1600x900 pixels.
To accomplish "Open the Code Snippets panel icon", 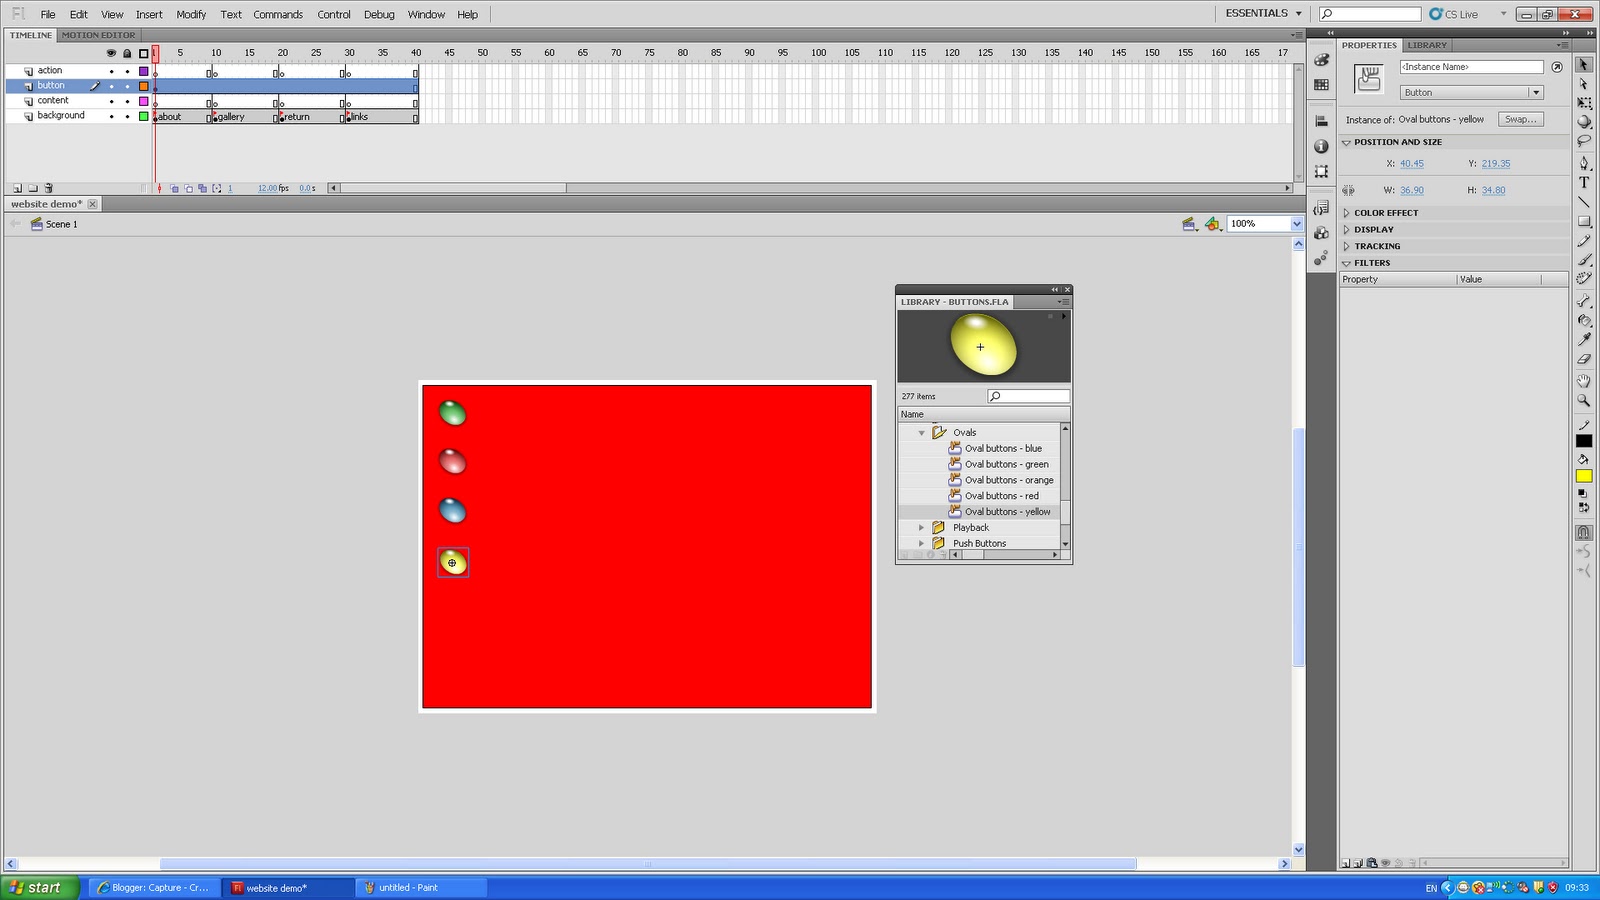I will 1321,208.
